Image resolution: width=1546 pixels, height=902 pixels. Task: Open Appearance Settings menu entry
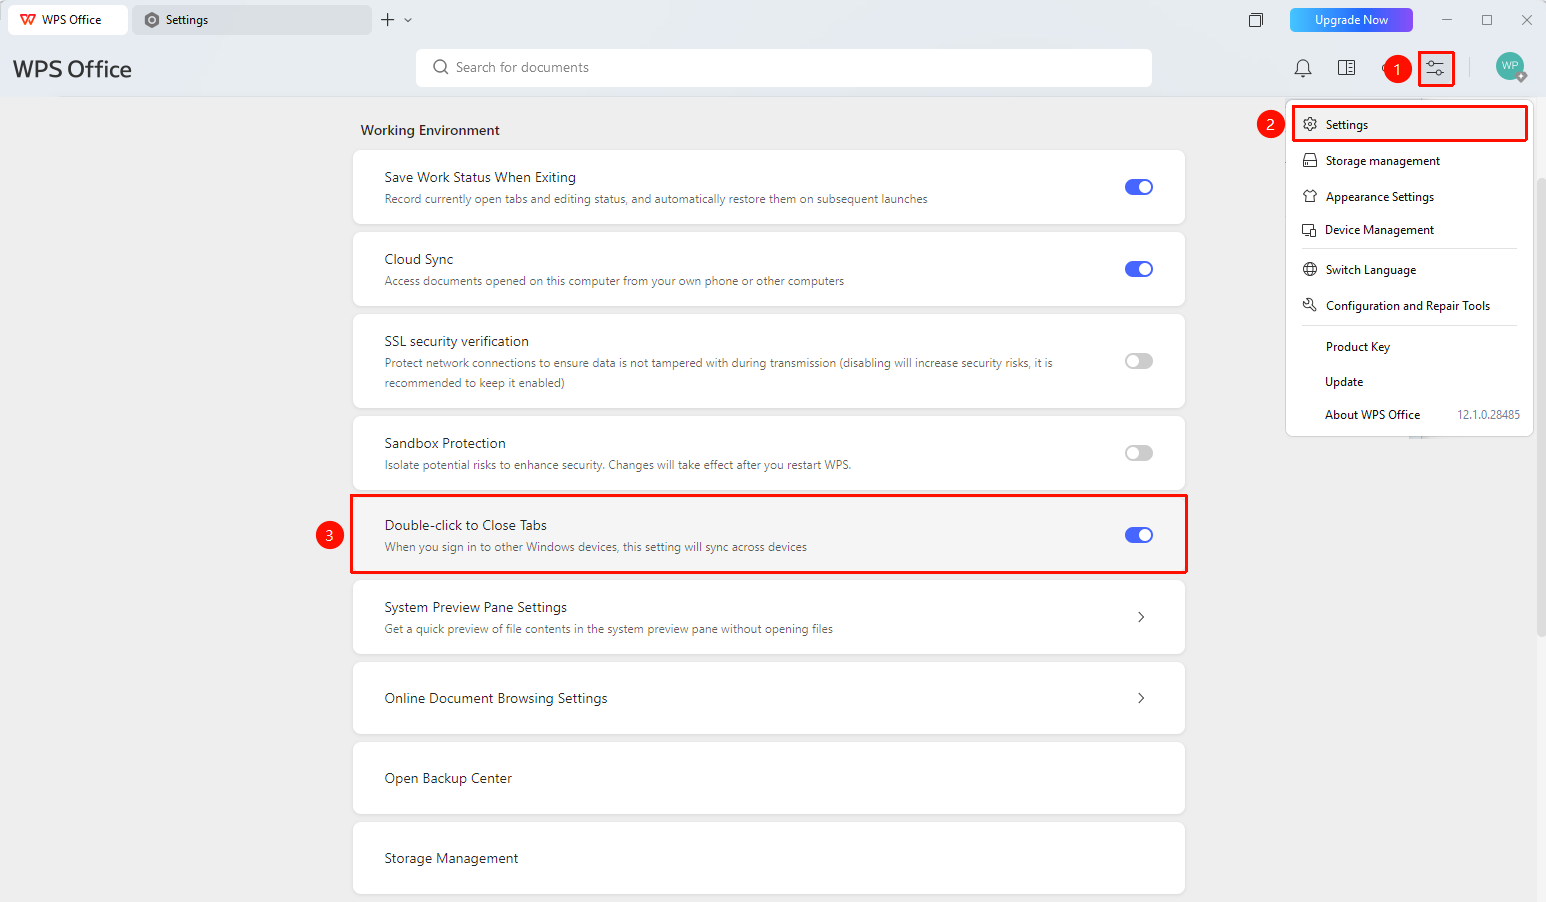click(1410, 196)
